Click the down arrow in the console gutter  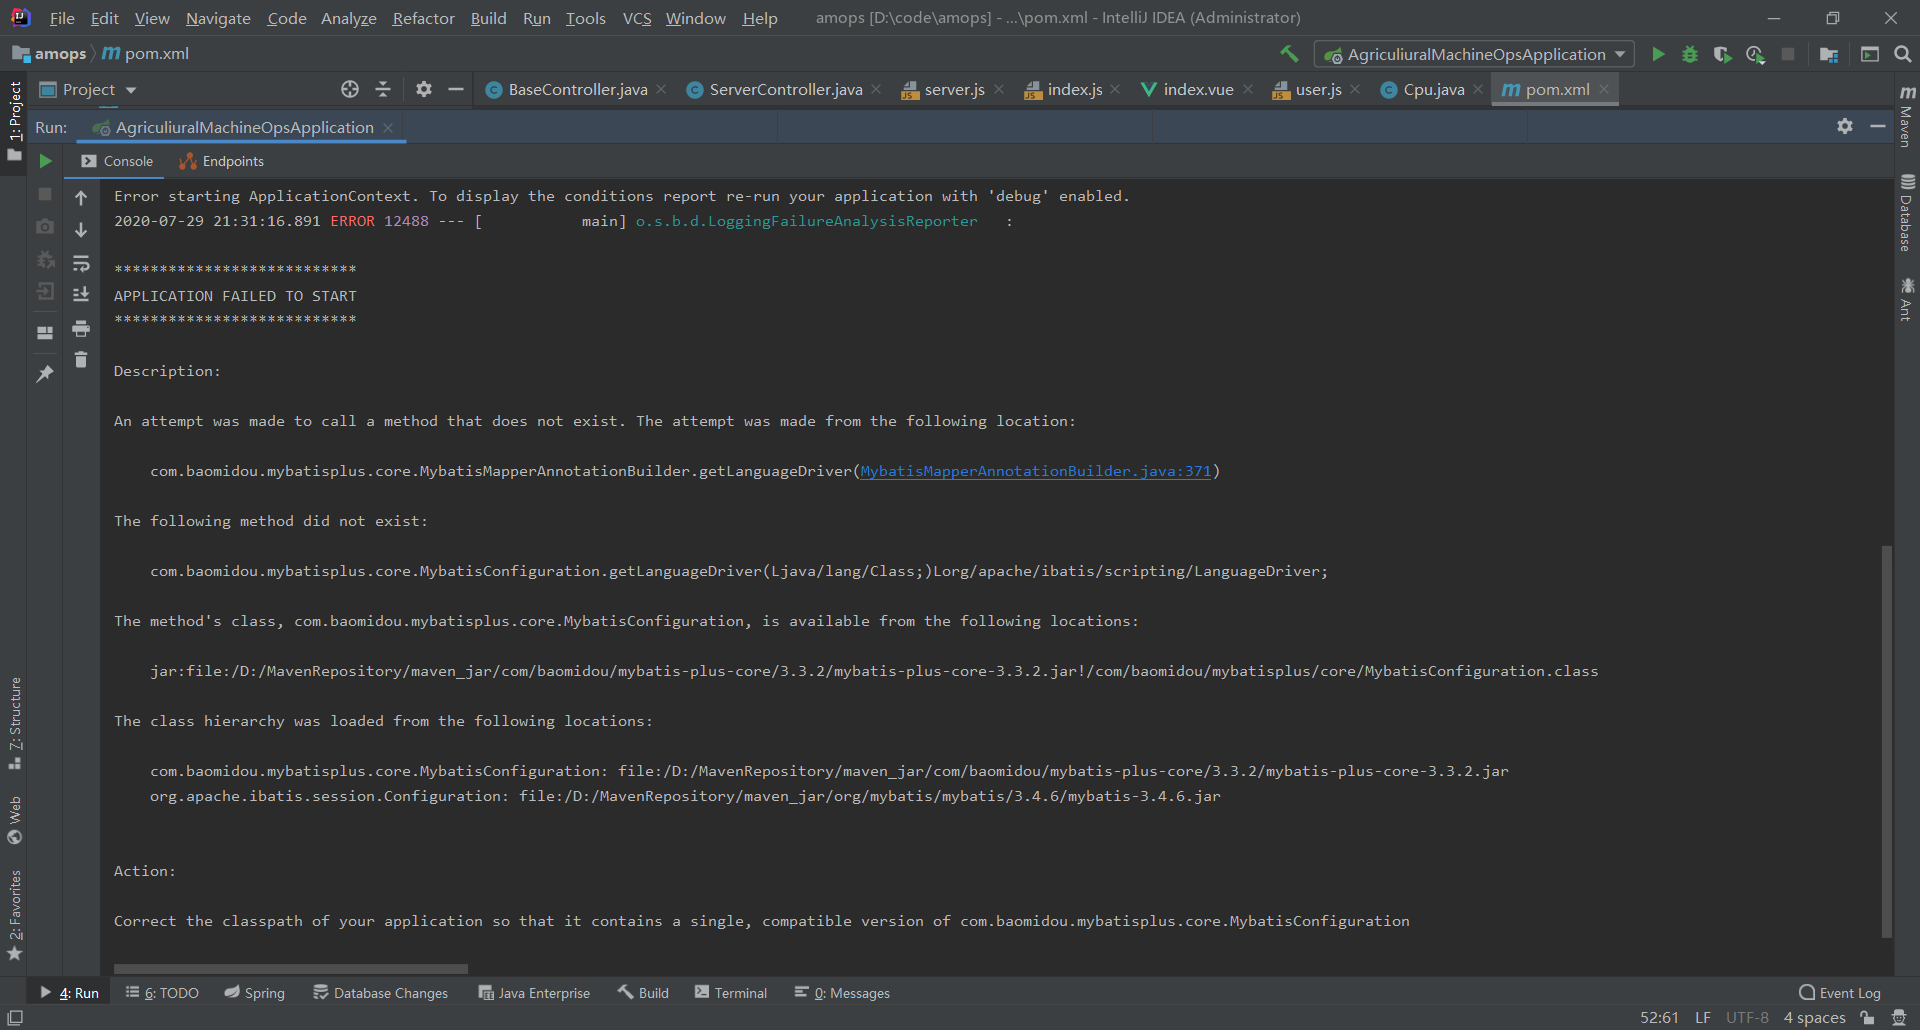point(81,230)
